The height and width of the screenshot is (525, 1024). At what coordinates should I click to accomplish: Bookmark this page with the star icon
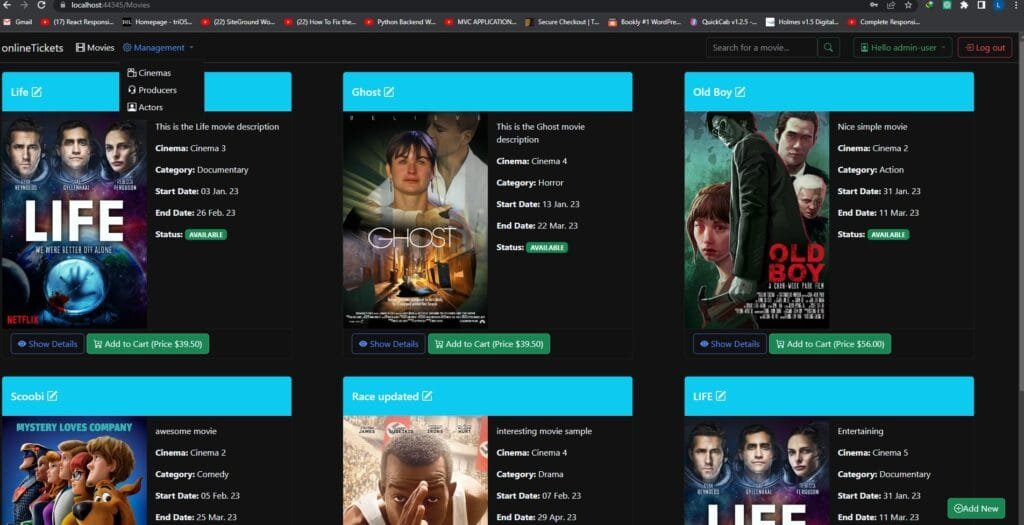[908, 5]
